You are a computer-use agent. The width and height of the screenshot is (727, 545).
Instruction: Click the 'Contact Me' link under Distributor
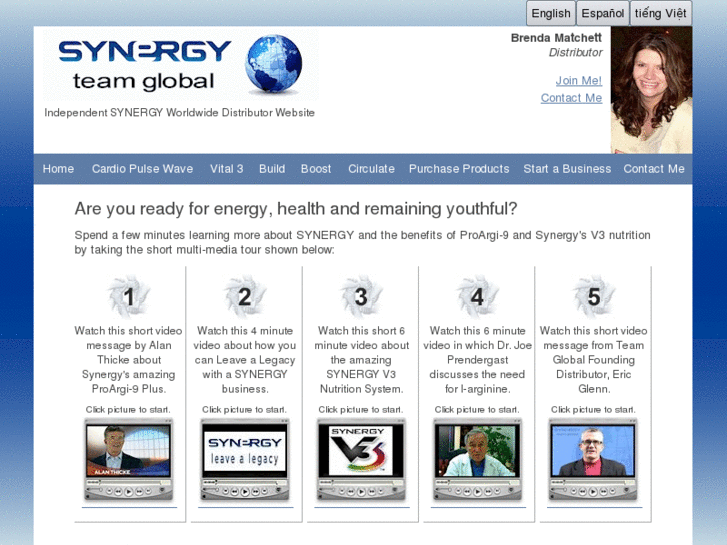(571, 98)
